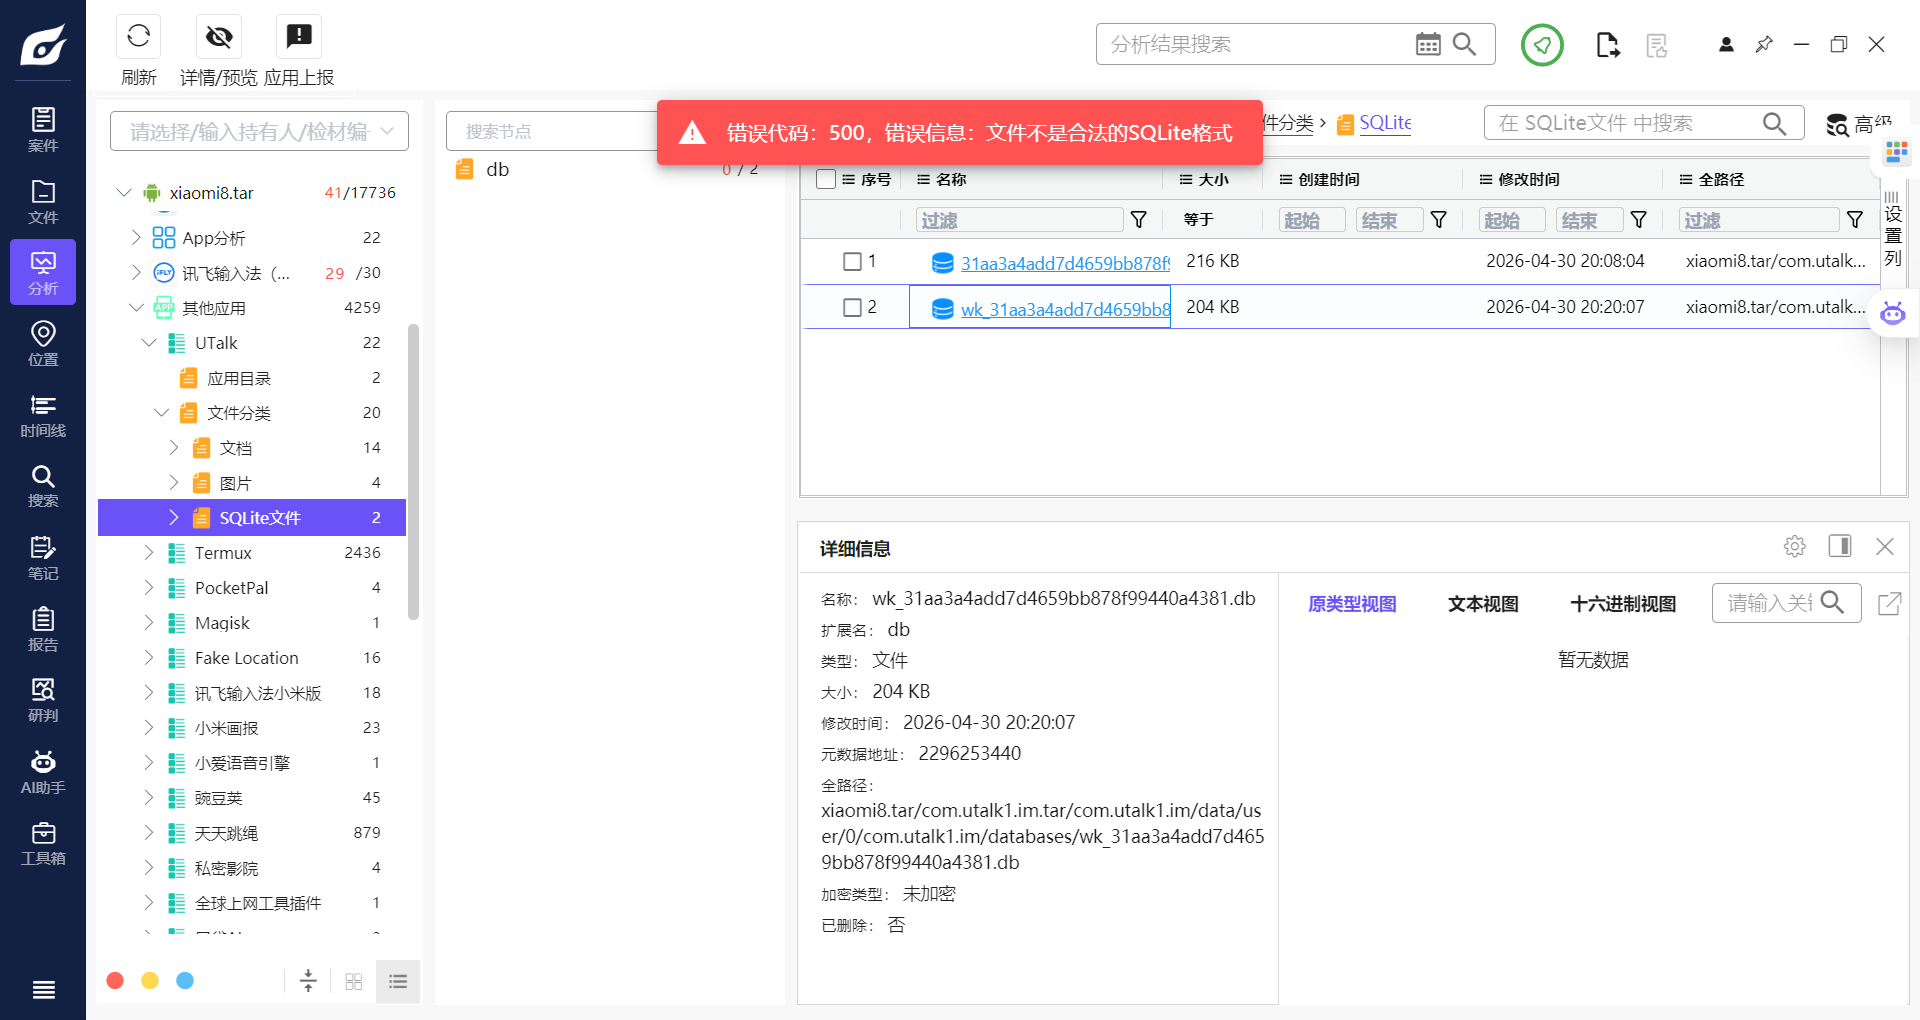The width and height of the screenshot is (1920, 1020).
Task: Open calendar picker in analysis search box
Action: point(1428,44)
